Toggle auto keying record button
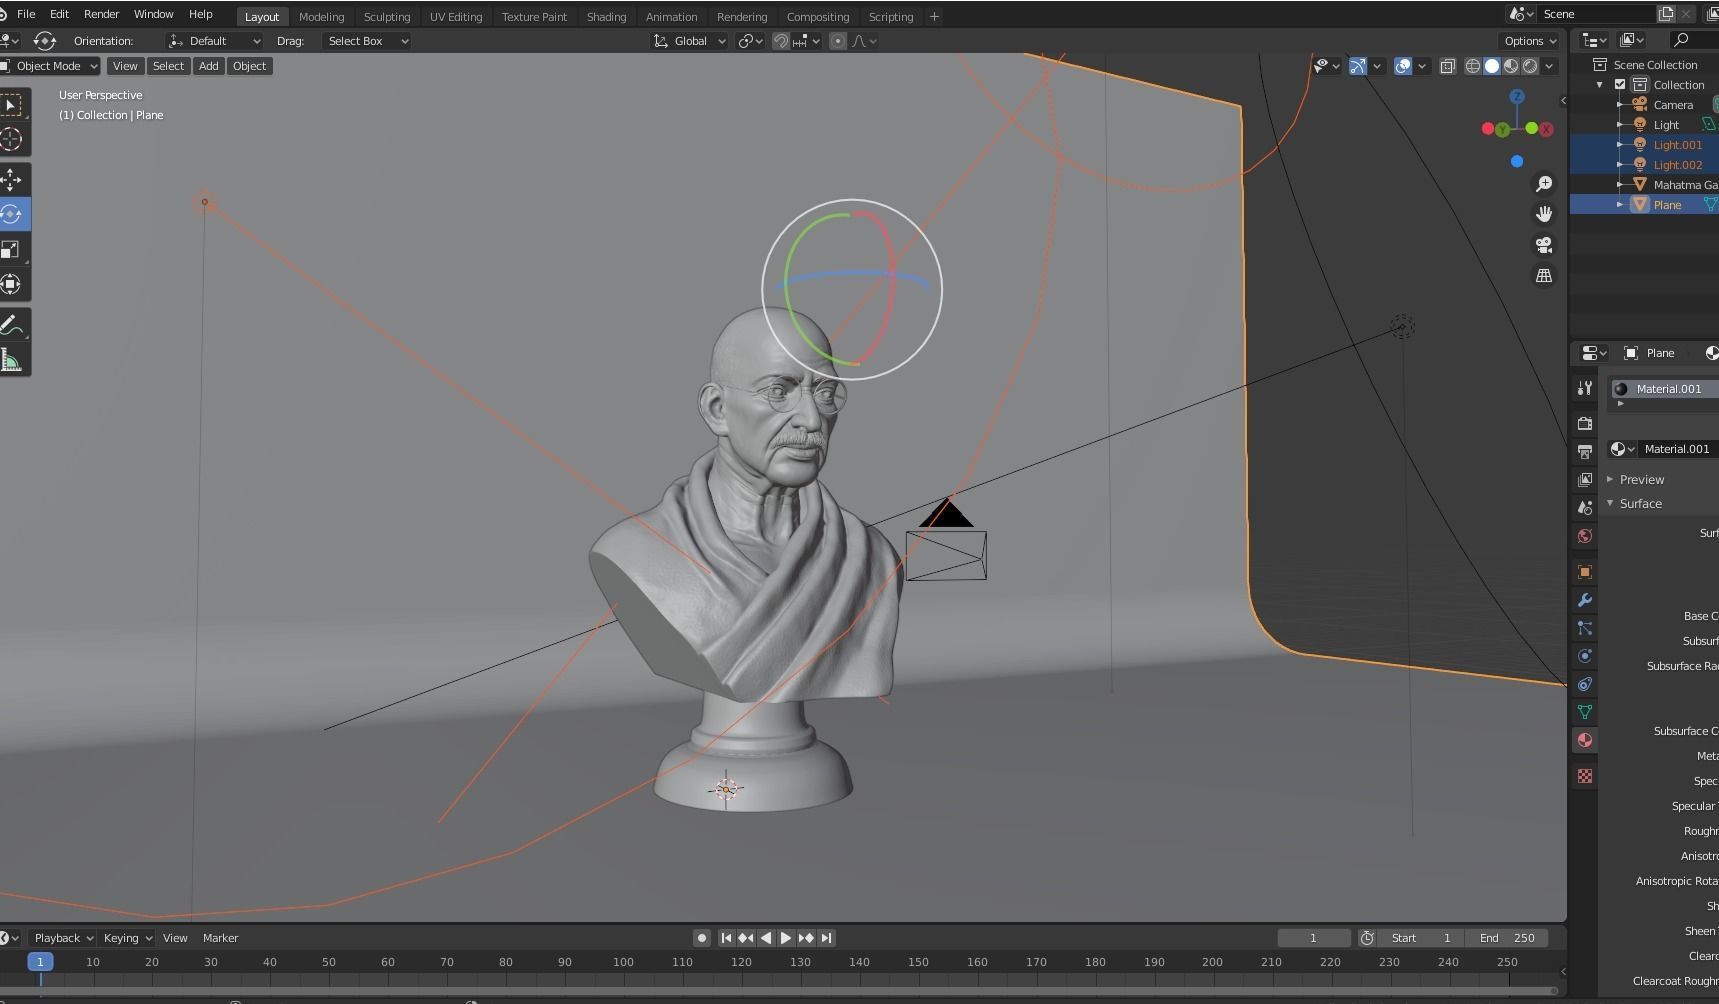 pyautogui.click(x=702, y=938)
